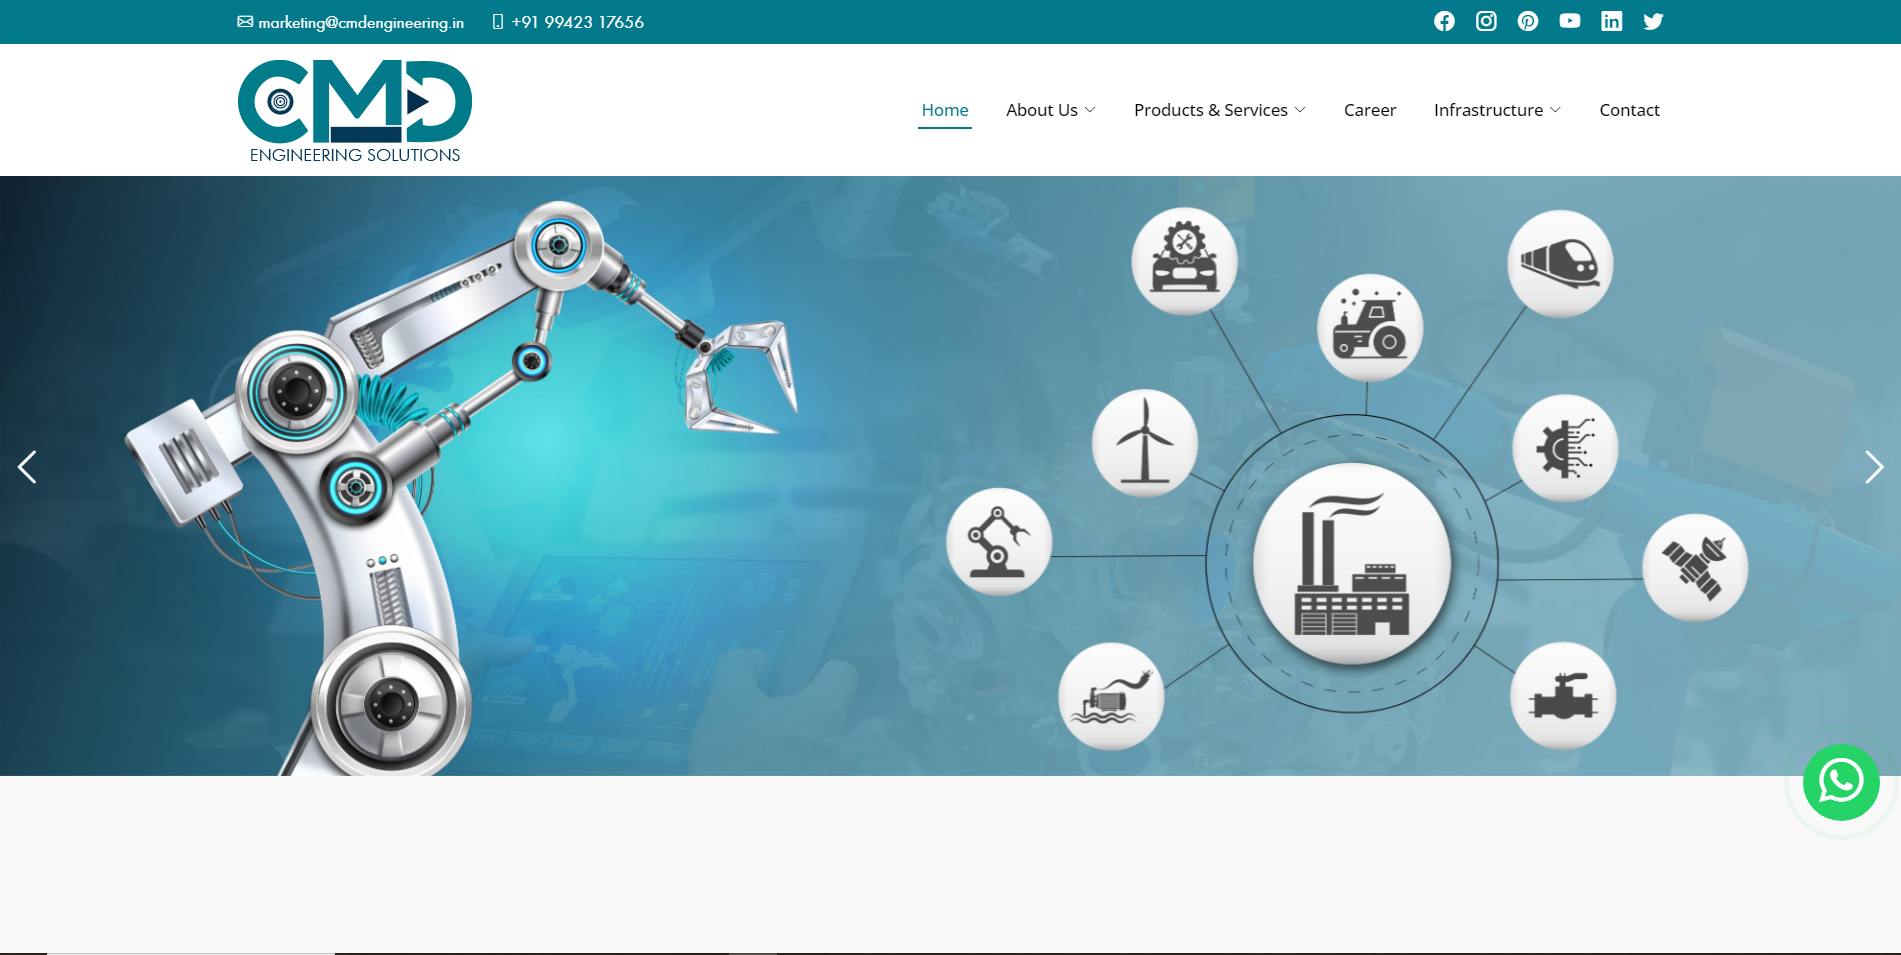Expand the About Us dropdown menu

click(1050, 110)
